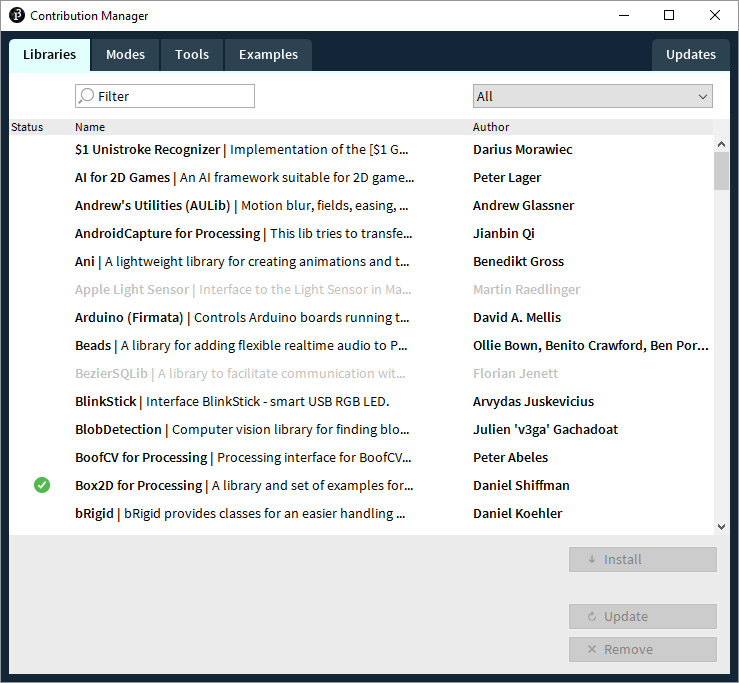Open the Tools tab
Image resolution: width=739 pixels, height=683 pixels.
coord(192,55)
